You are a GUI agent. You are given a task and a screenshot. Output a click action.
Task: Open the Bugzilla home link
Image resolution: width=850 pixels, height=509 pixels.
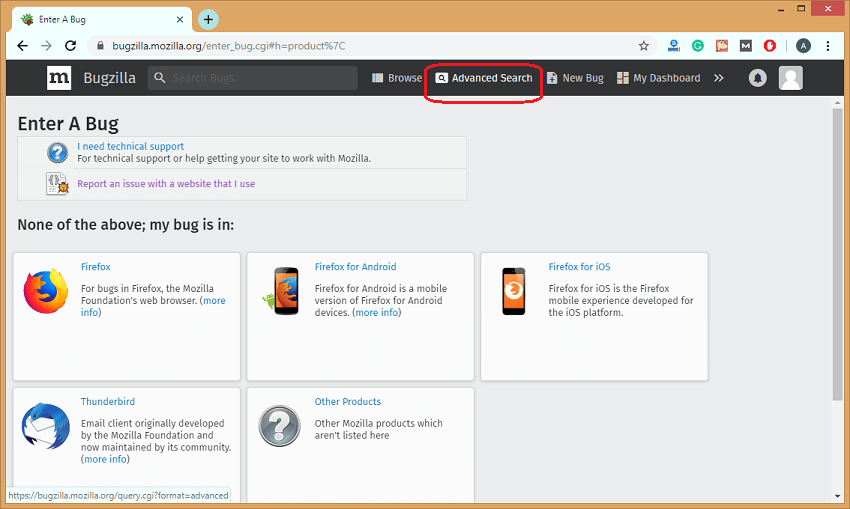(110, 78)
